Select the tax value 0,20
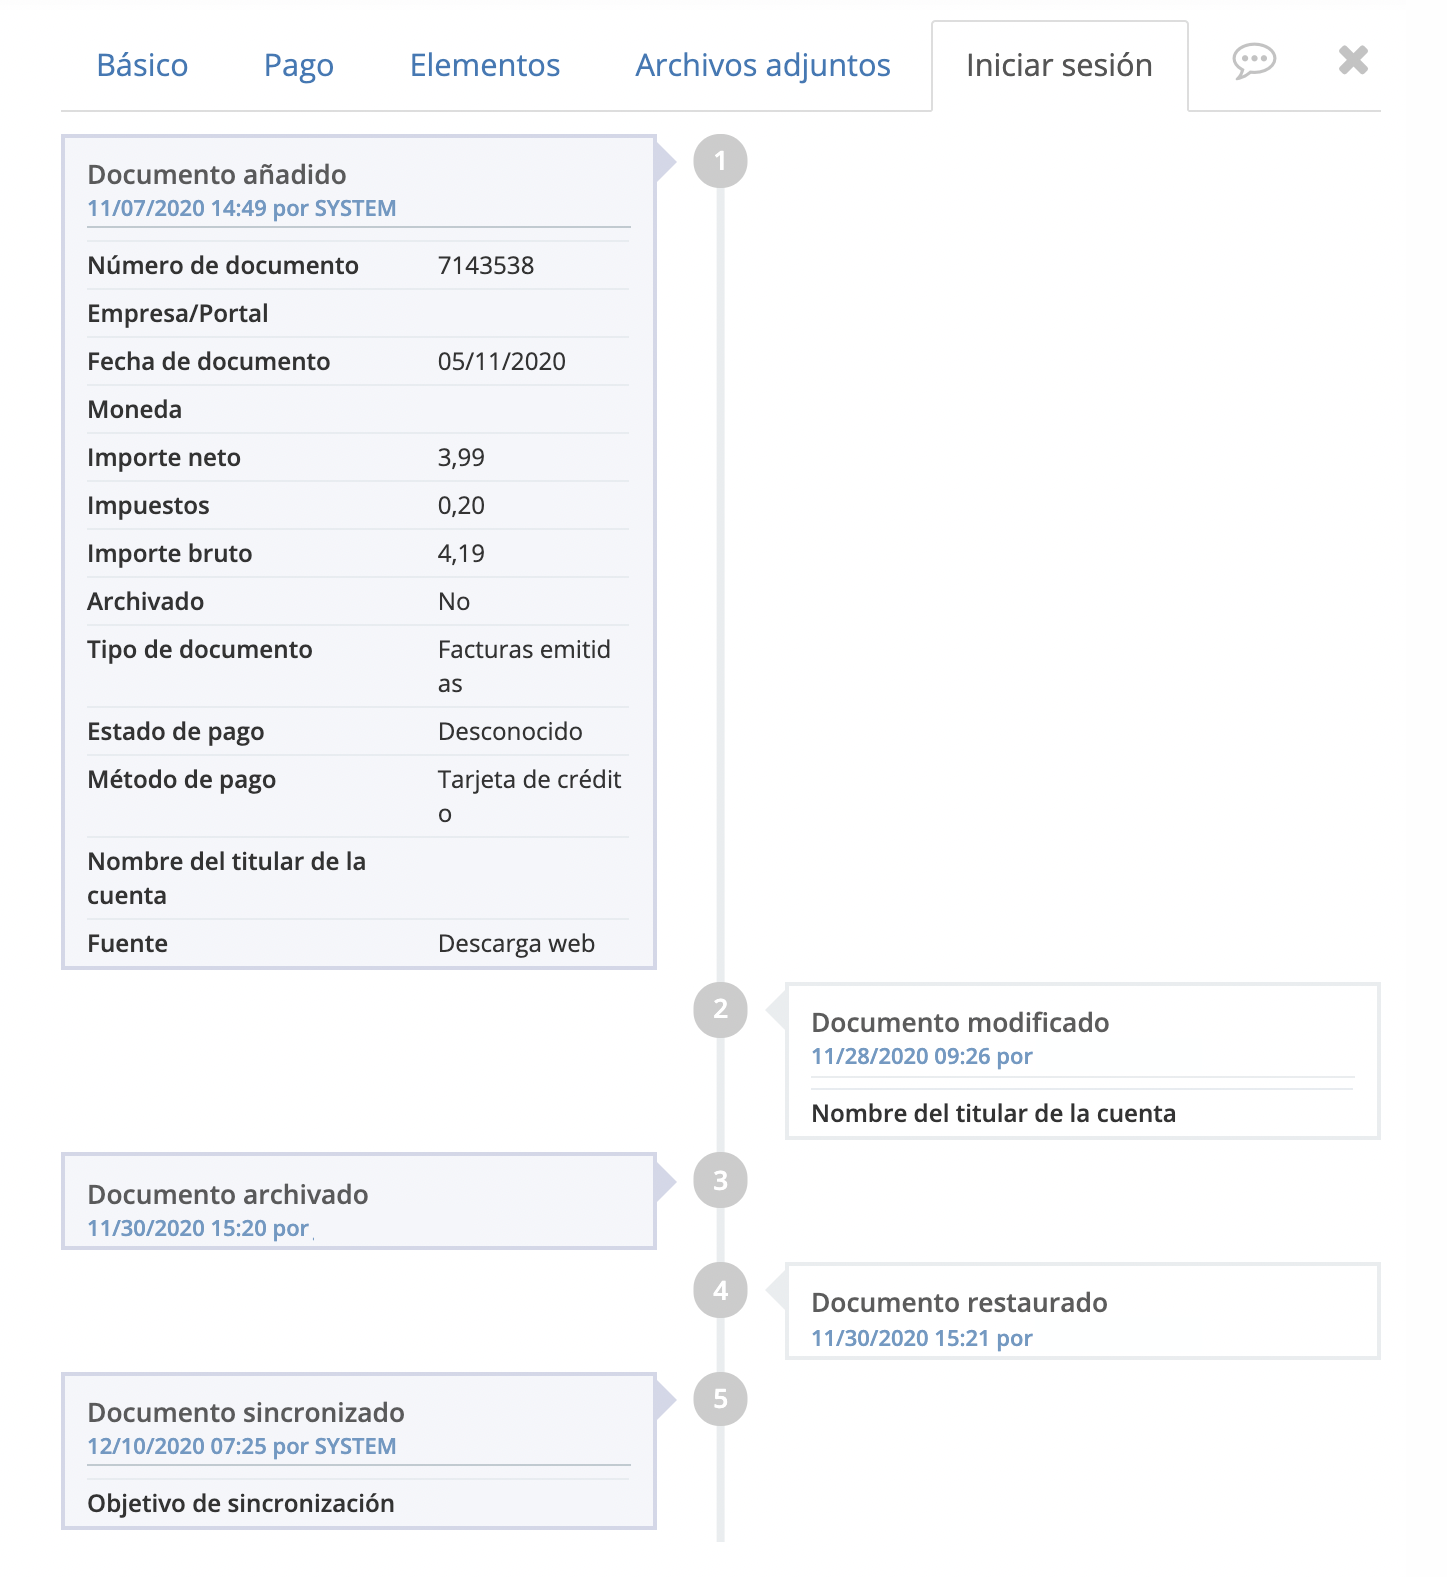Screen dimensions: 1447x1577 [461, 506]
